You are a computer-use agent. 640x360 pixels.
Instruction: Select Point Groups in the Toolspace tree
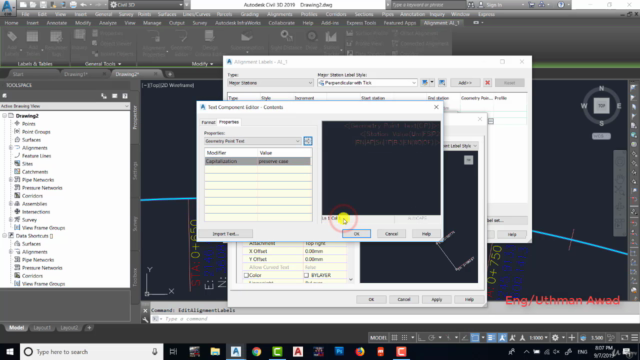pyautogui.click(x=36, y=132)
